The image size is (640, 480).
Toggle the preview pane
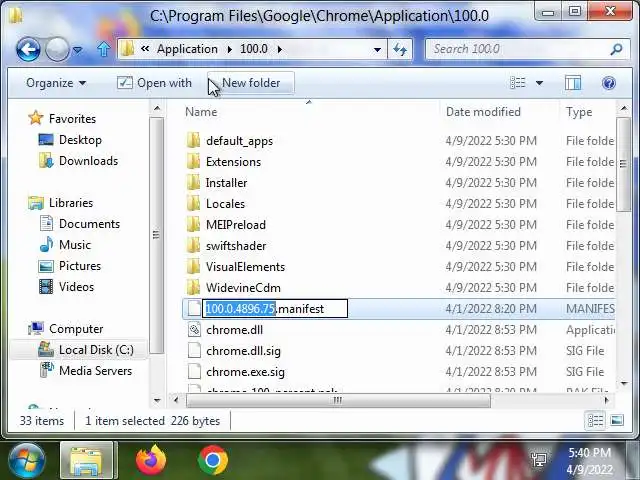tap(573, 83)
